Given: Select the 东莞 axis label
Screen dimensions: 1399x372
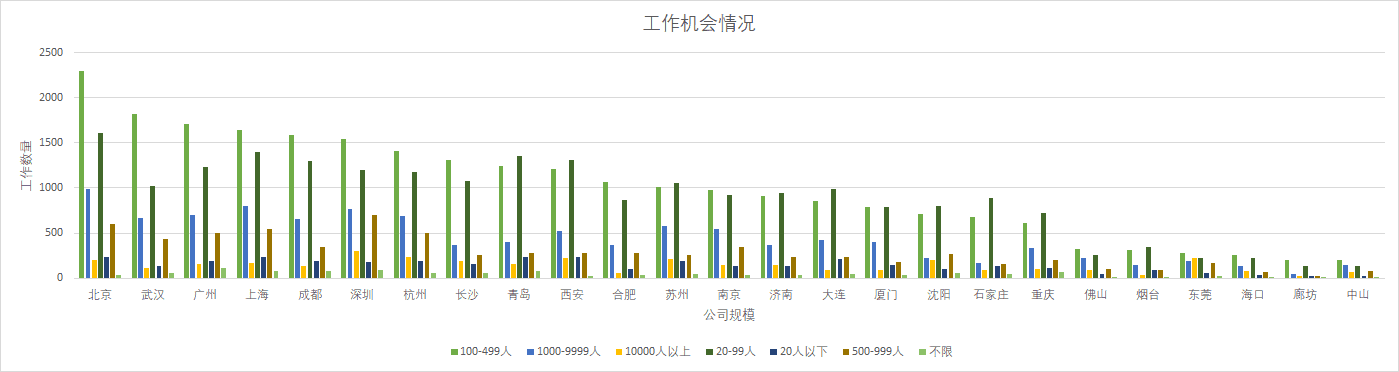Looking at the screenshot, I should coord(1200,295).
